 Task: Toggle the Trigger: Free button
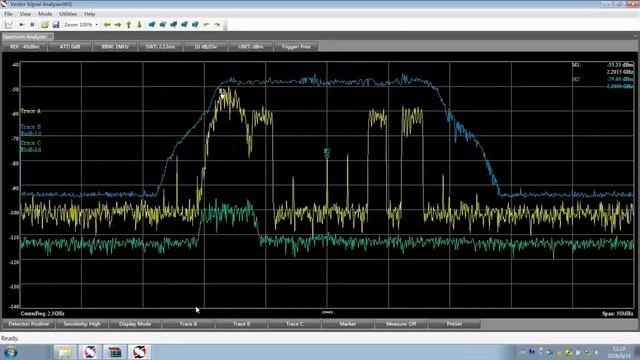pos(296,47)
